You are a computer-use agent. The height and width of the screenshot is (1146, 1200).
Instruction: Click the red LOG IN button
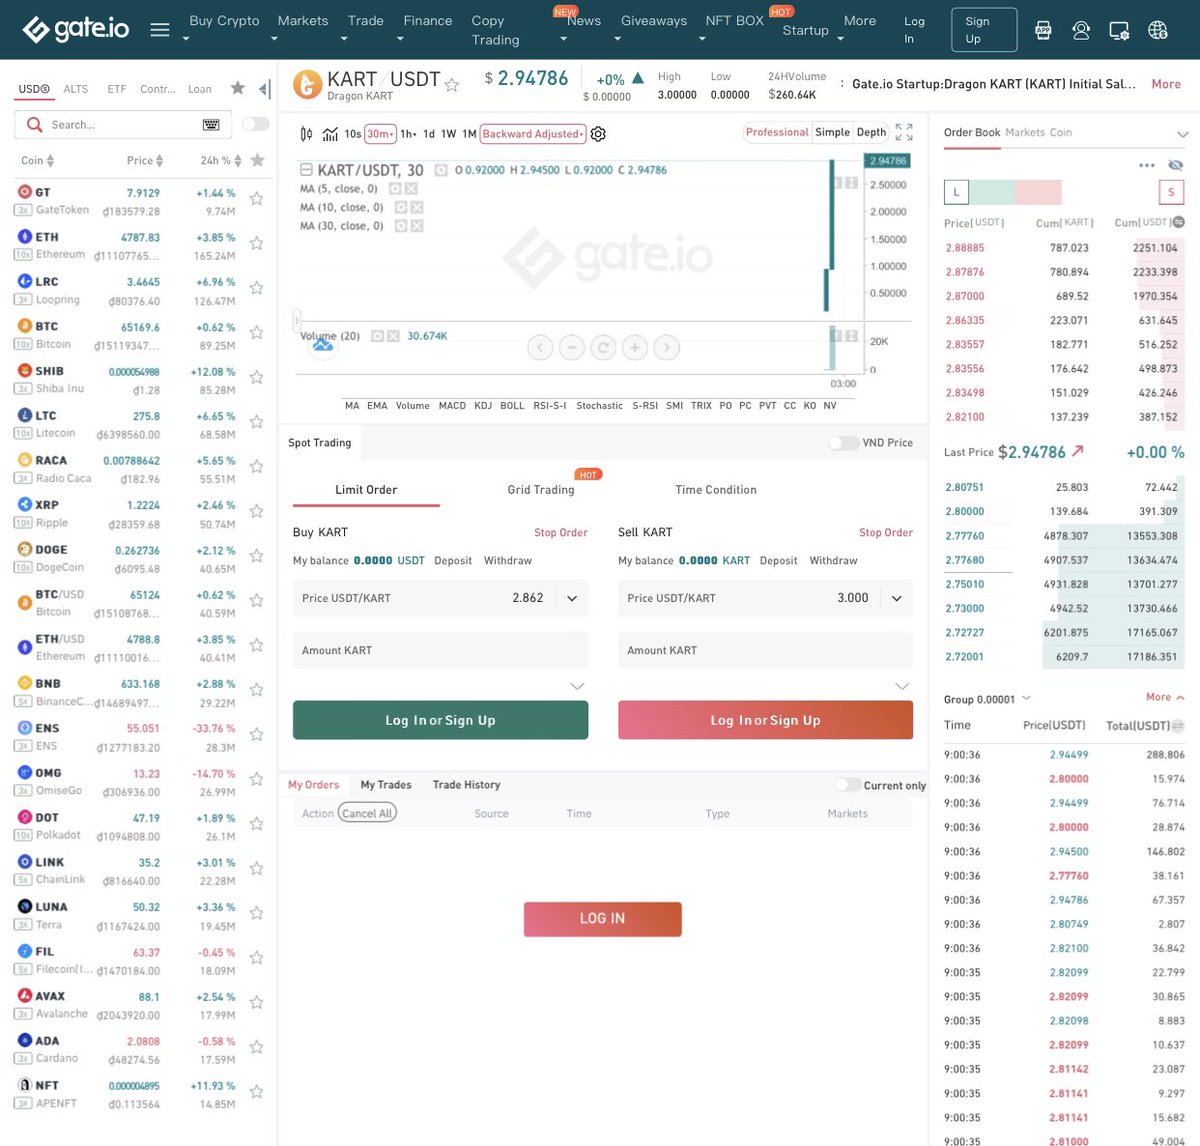pos(603,919)
